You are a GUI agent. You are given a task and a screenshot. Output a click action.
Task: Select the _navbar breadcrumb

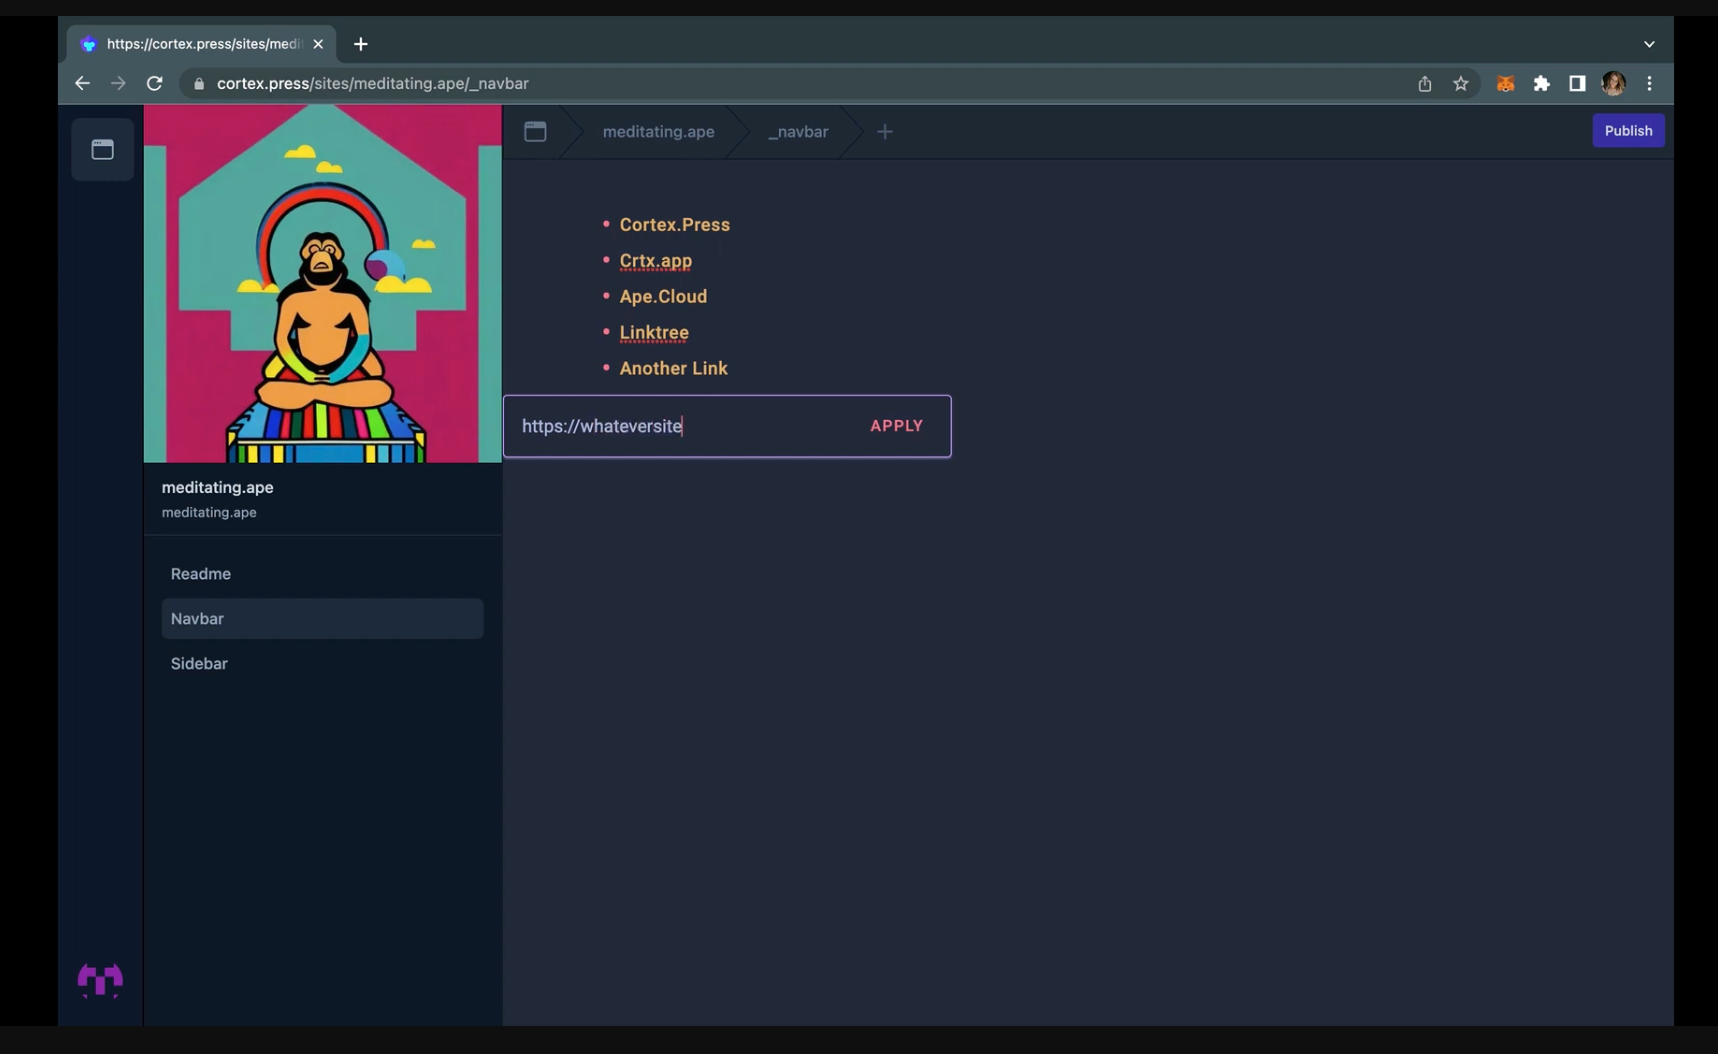798,131
